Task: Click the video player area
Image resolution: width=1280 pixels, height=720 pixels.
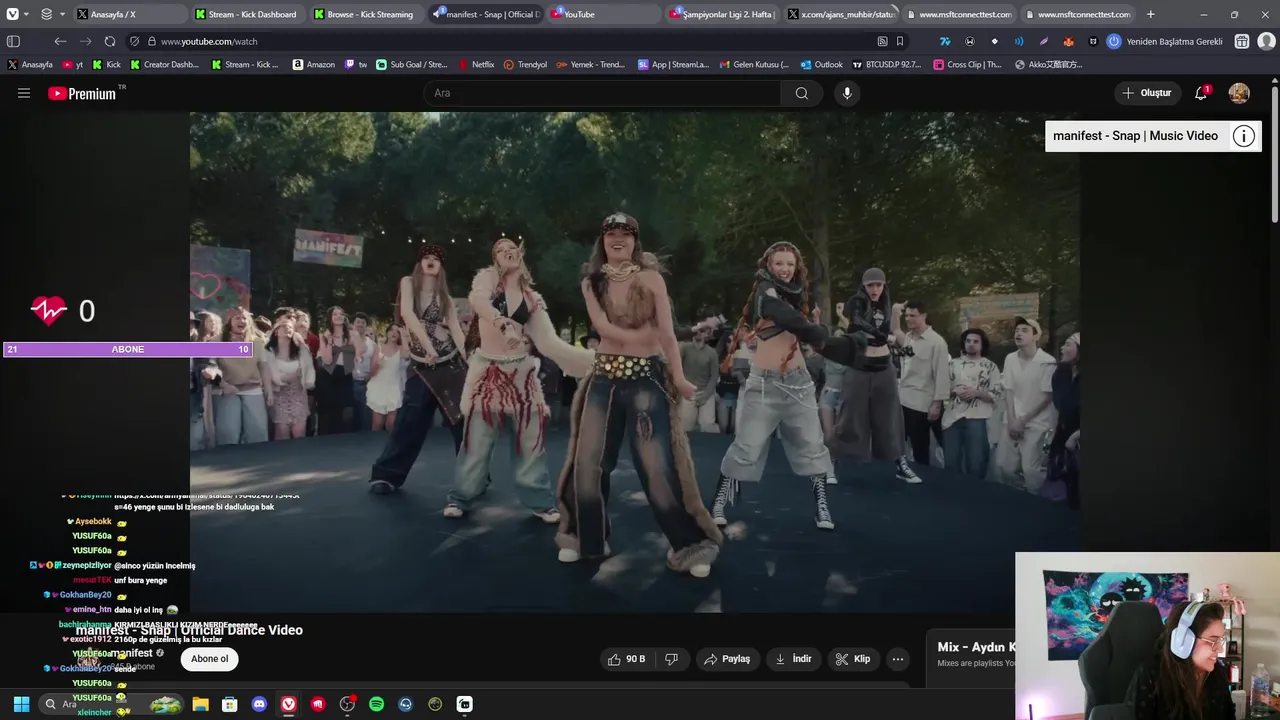Action: (635, 362)
